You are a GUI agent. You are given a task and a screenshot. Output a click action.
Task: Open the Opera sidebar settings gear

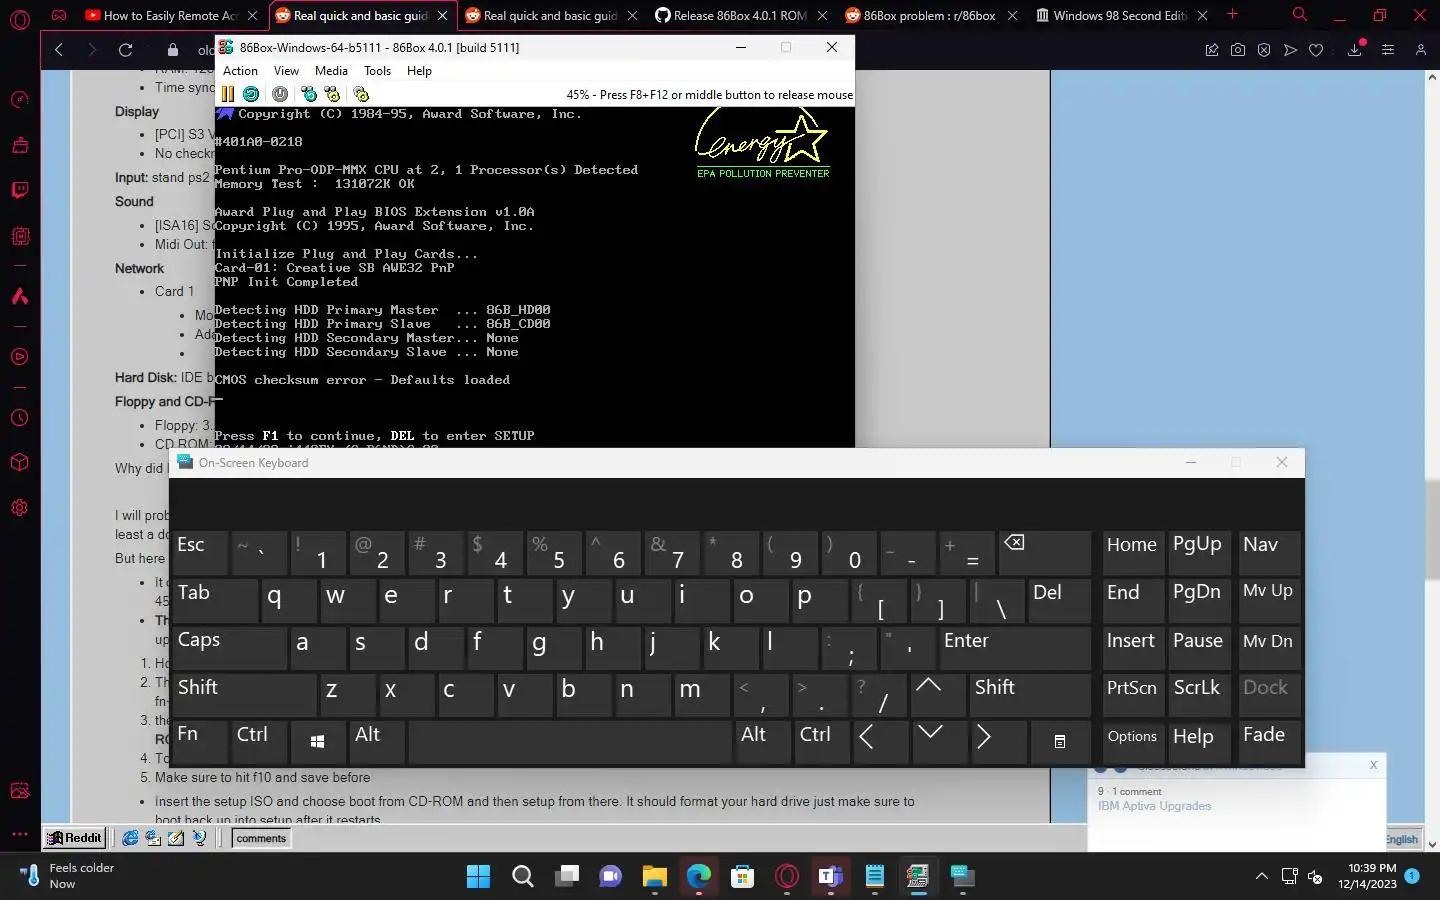(19, 508)
